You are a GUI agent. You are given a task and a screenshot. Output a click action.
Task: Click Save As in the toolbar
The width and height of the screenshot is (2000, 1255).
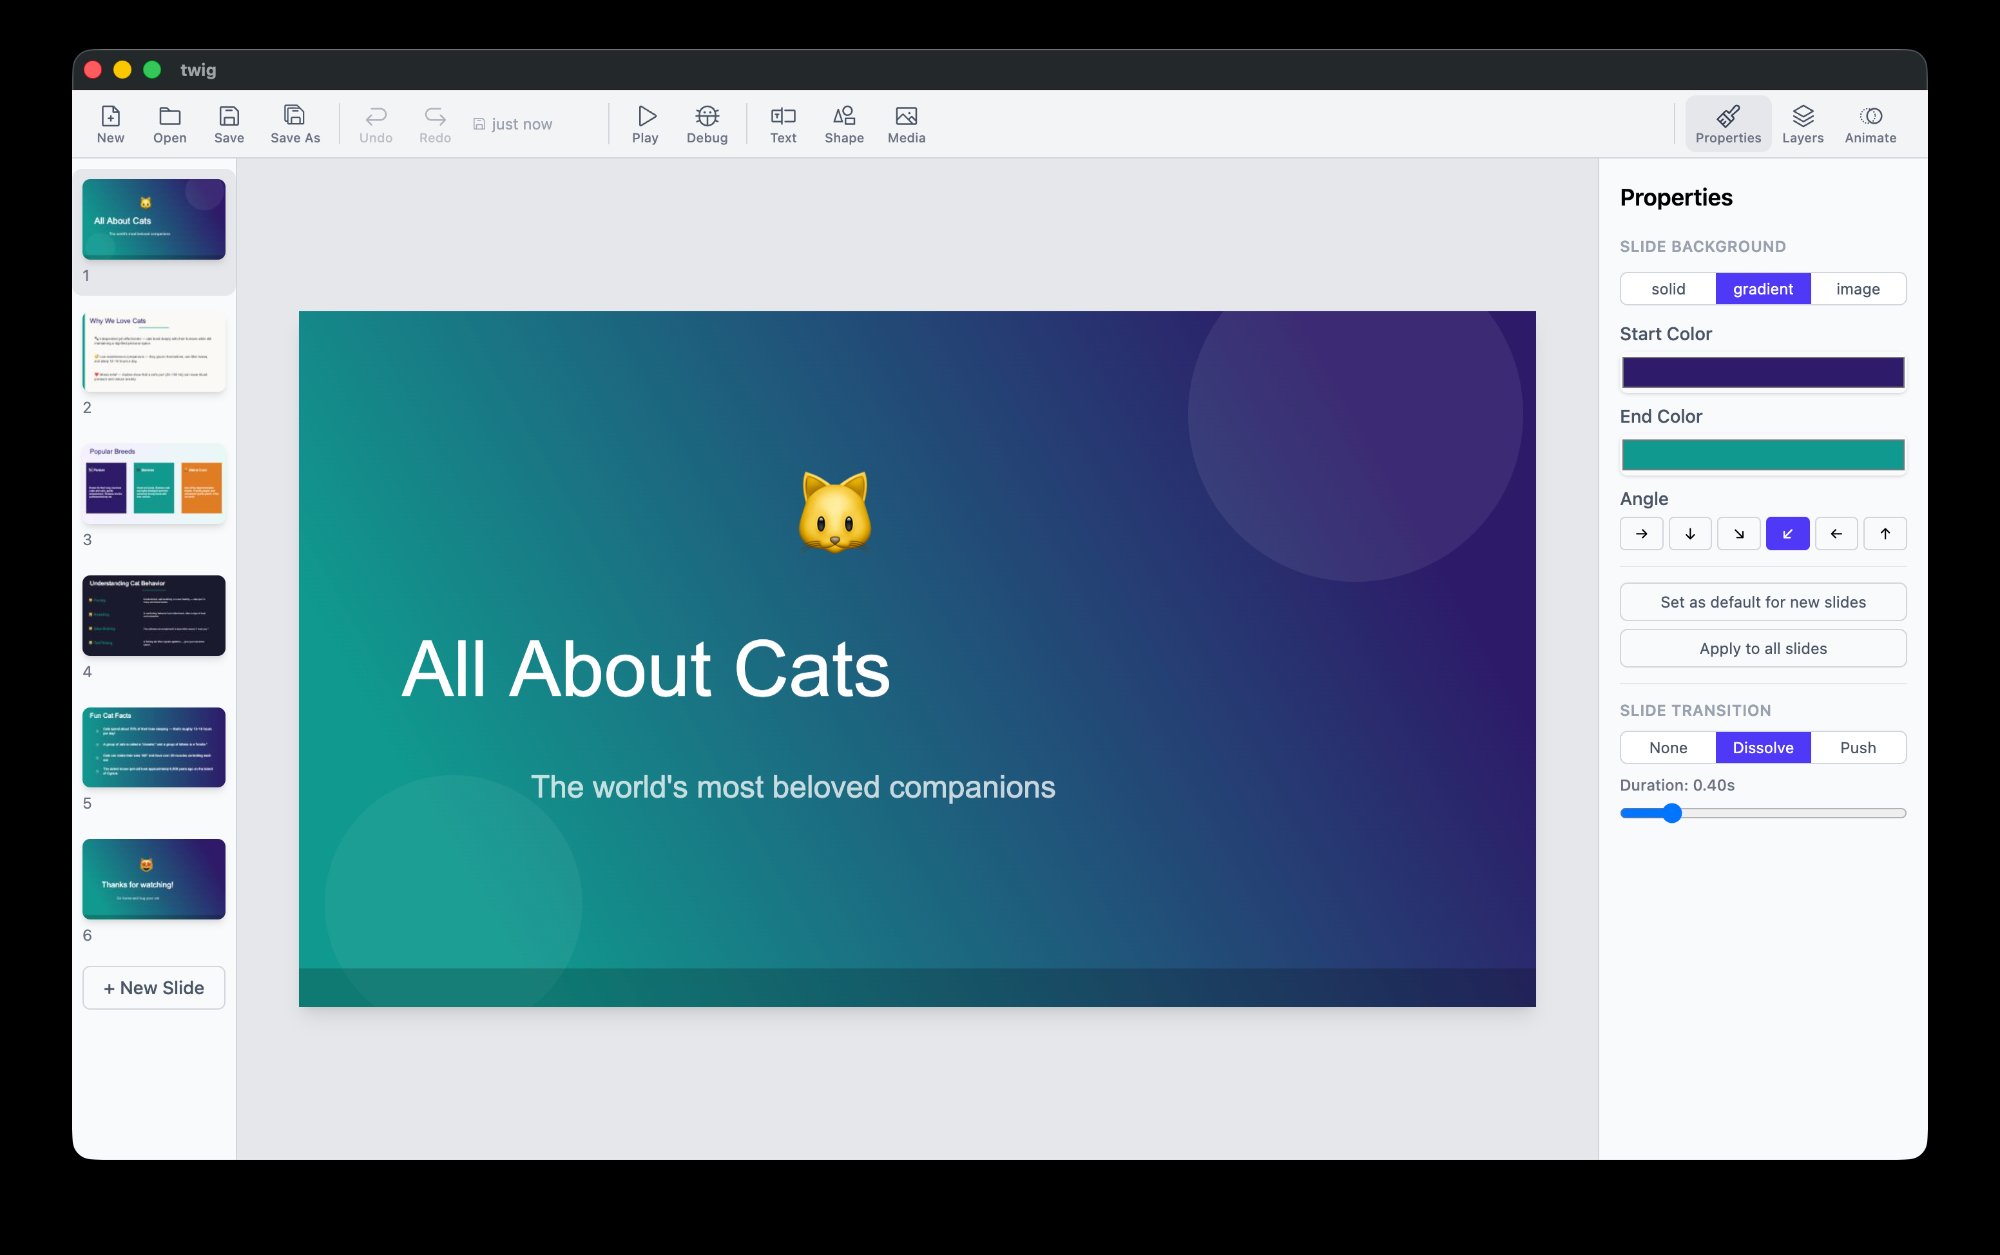pos(295,122)
